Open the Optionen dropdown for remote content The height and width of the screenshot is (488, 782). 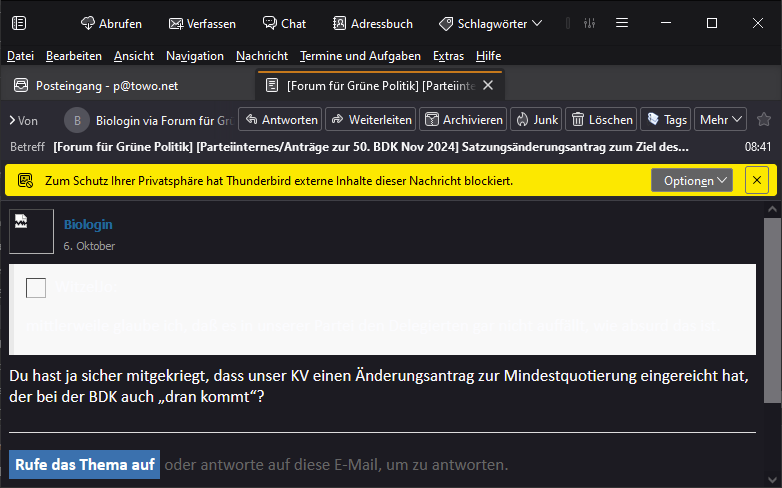coord(692,180)
